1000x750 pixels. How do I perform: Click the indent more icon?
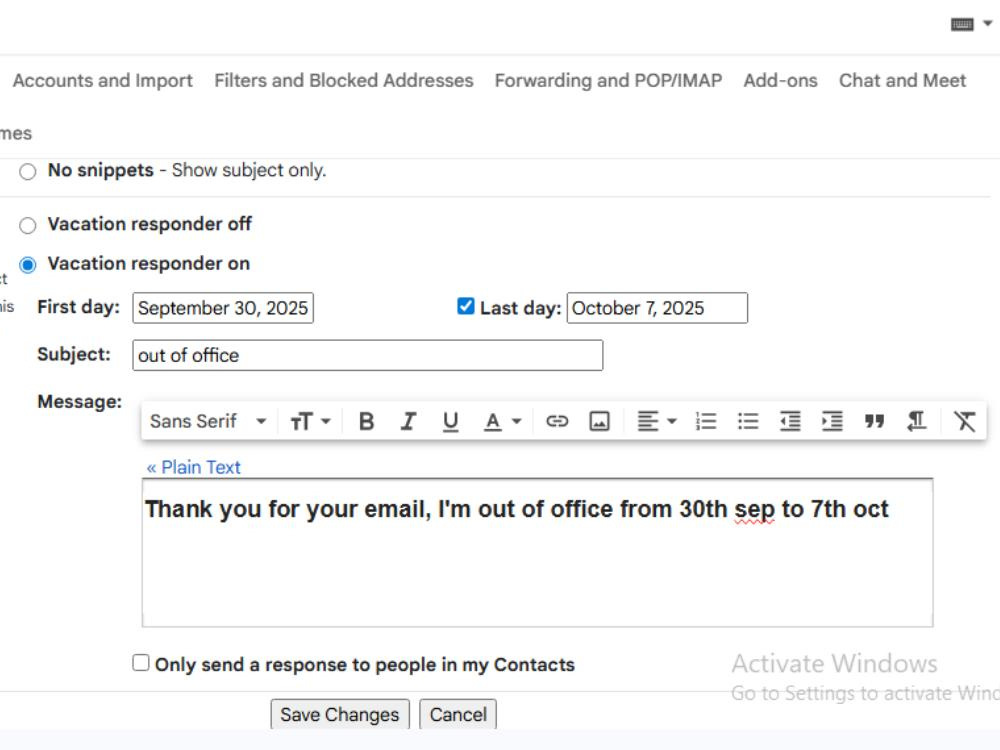point(832,422)
